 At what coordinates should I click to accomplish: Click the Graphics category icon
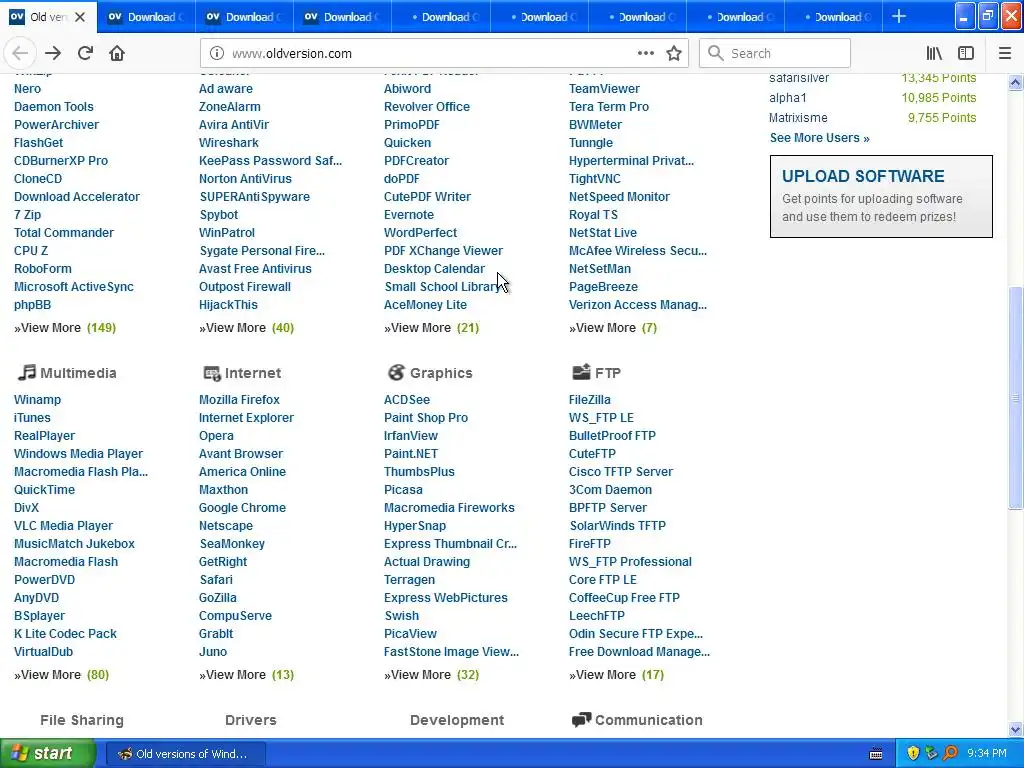396,372
